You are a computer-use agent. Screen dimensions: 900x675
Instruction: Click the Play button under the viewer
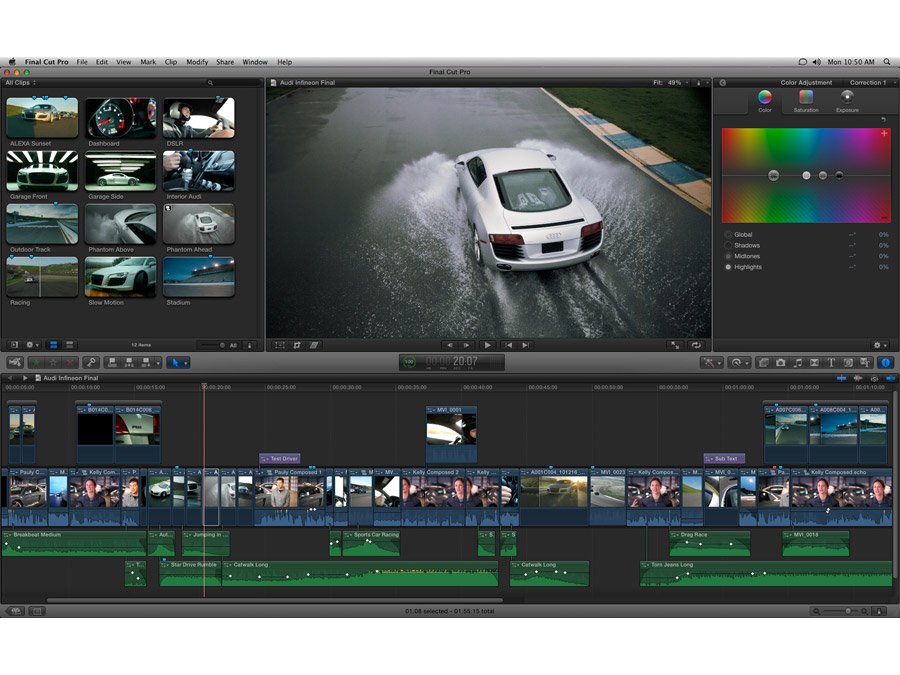tap(488, 345)
